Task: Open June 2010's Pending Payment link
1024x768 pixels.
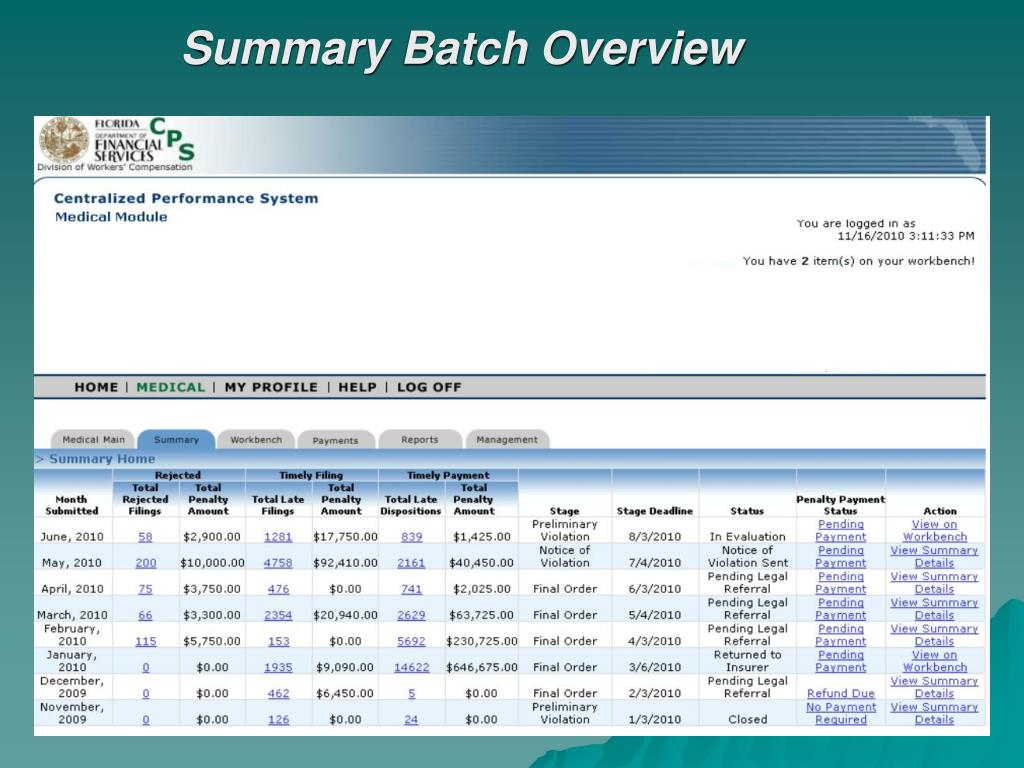Action: tap(840, 530)
